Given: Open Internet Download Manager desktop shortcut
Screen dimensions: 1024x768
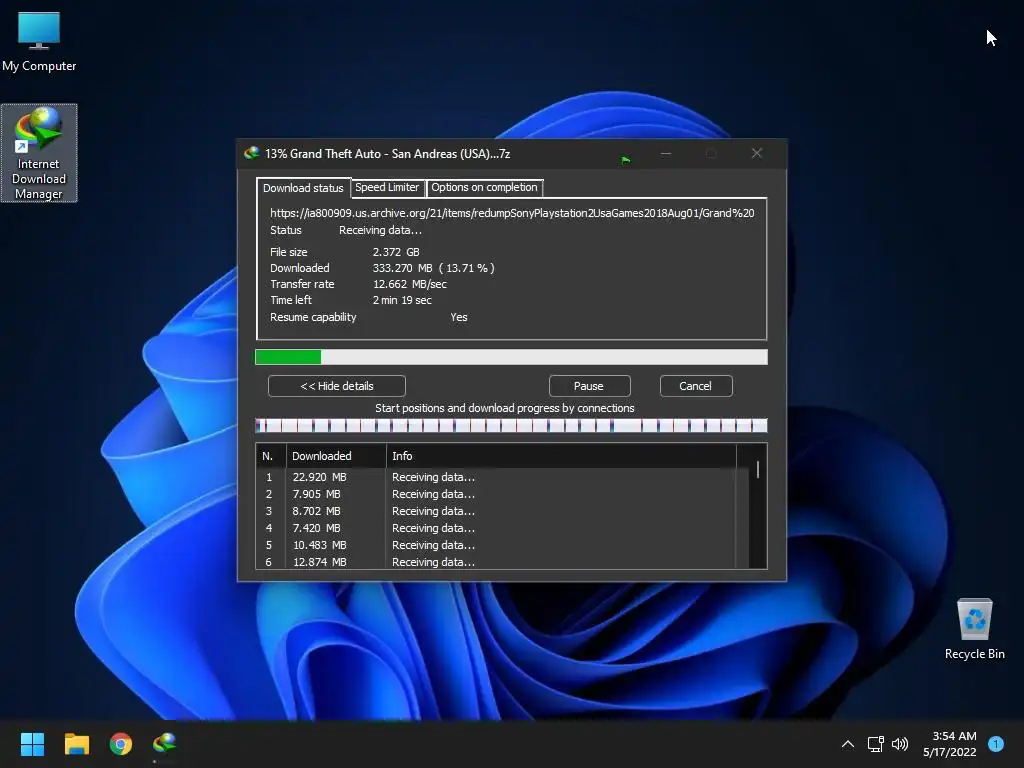Looking at the screenshot, I should point(39,153).
